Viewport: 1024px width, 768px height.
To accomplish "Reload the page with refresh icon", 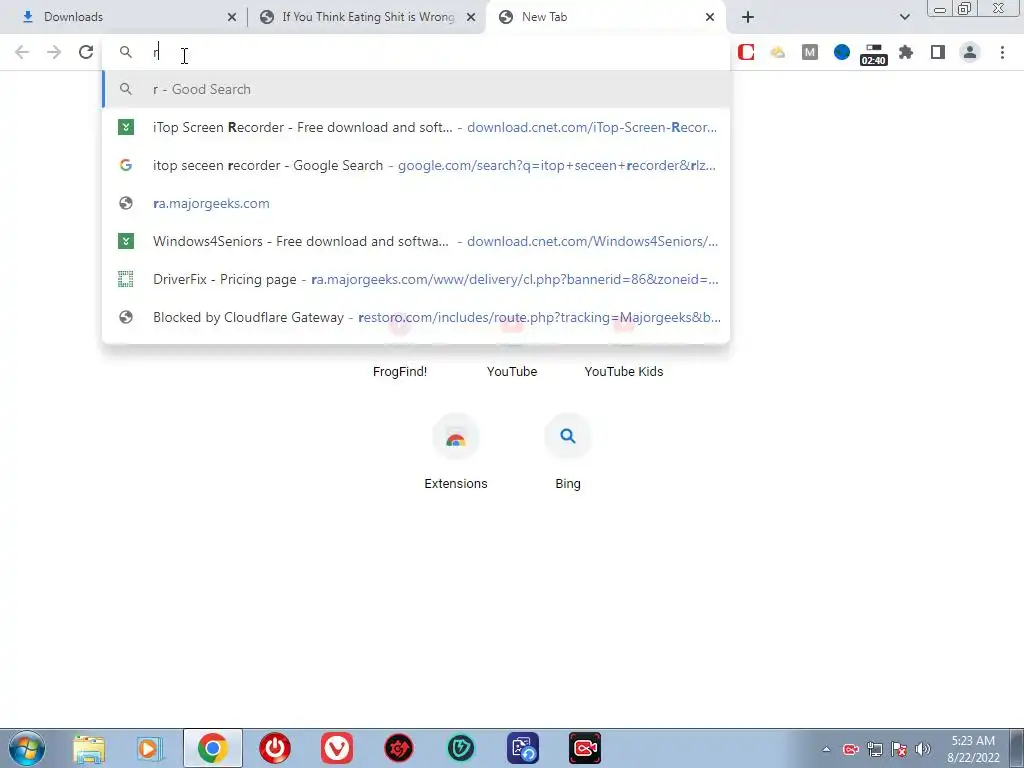I will click(x=86, y=52).
